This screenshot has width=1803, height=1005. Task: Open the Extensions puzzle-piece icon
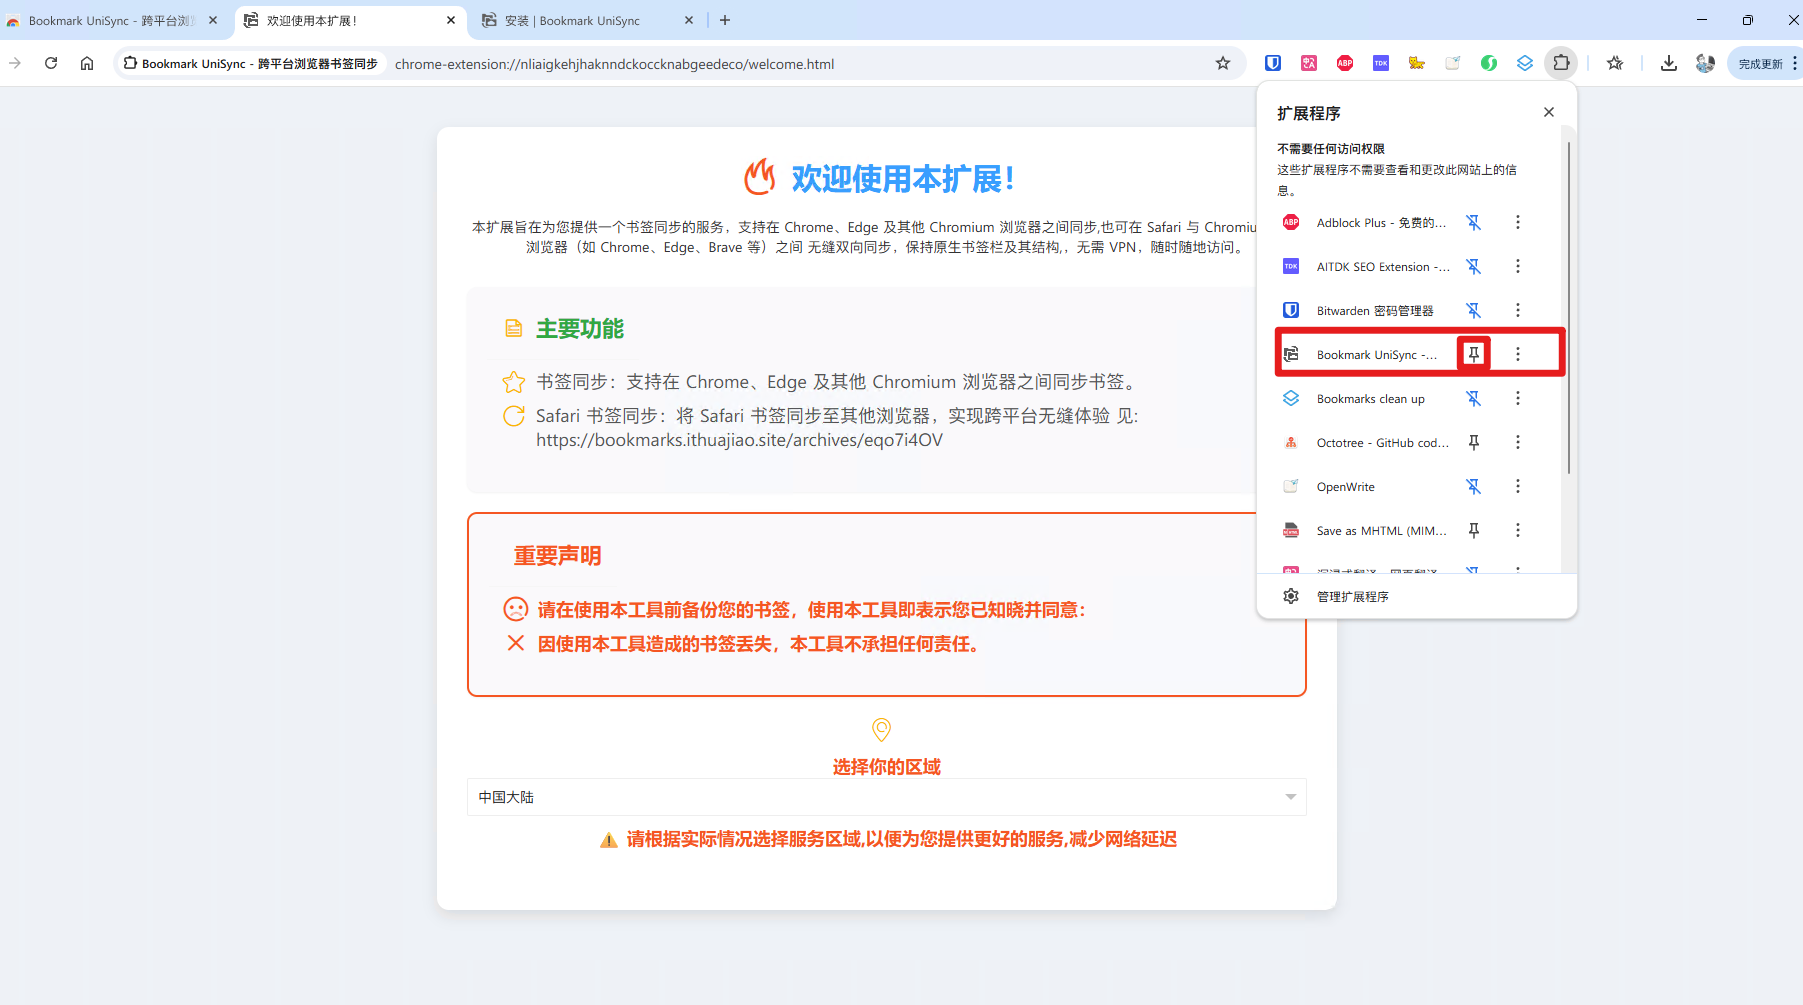(x=1561, y=63)
